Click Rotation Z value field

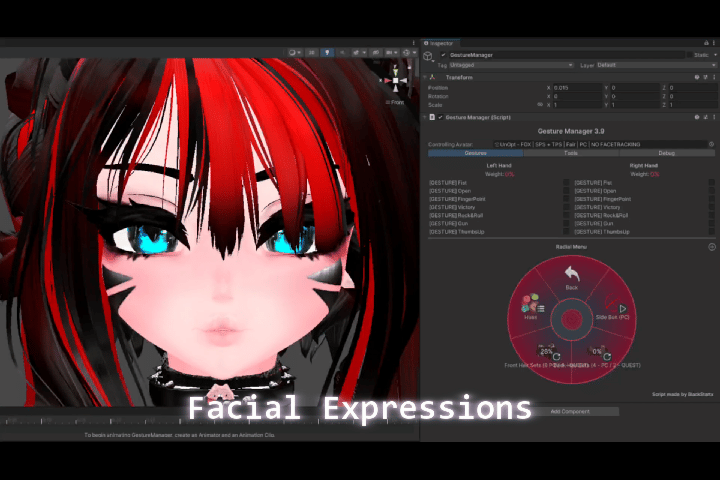tap(692, 96)
